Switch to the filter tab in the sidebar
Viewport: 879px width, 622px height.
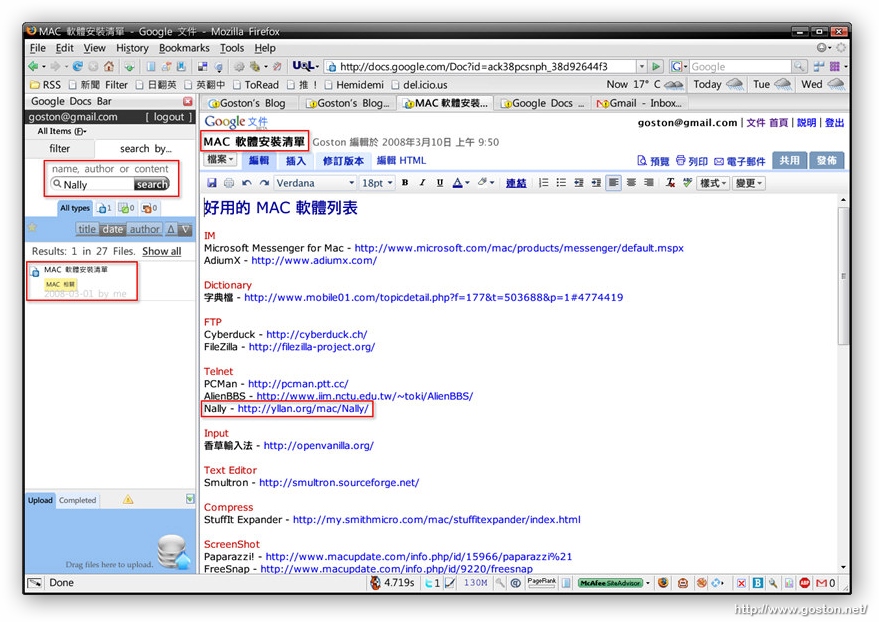click(x=59, y=148)
